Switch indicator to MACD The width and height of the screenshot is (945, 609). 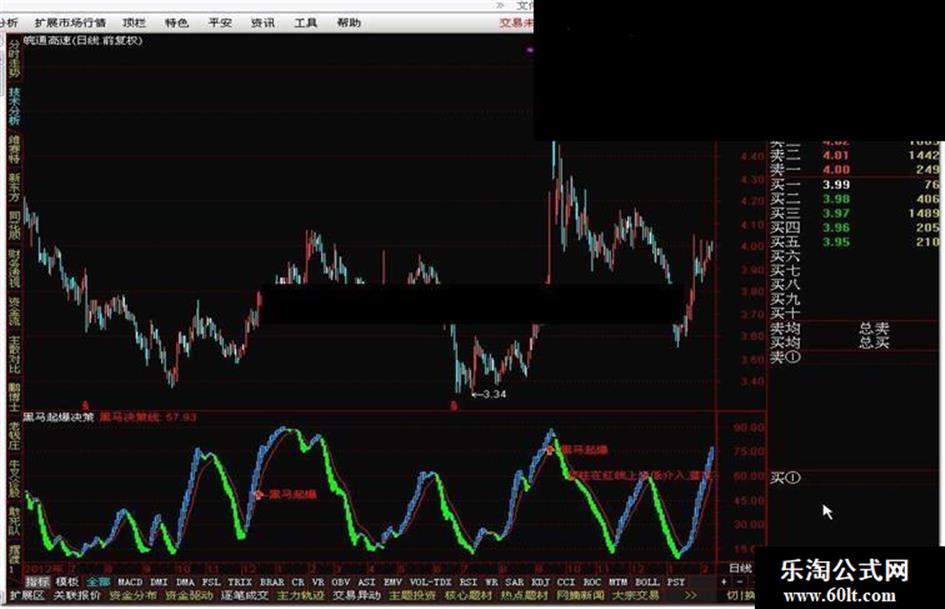[130, 582]
